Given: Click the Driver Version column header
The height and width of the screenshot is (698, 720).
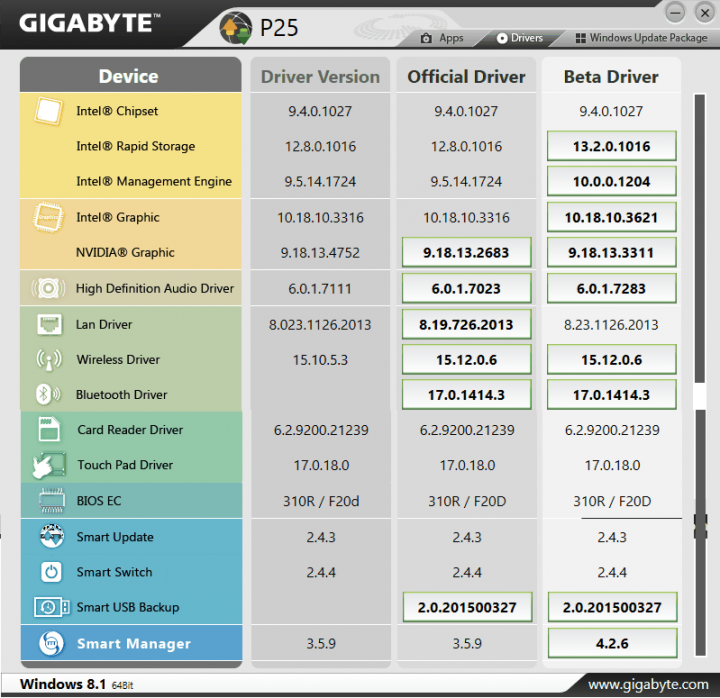Looking at the screenshot, I should (320, 76).
